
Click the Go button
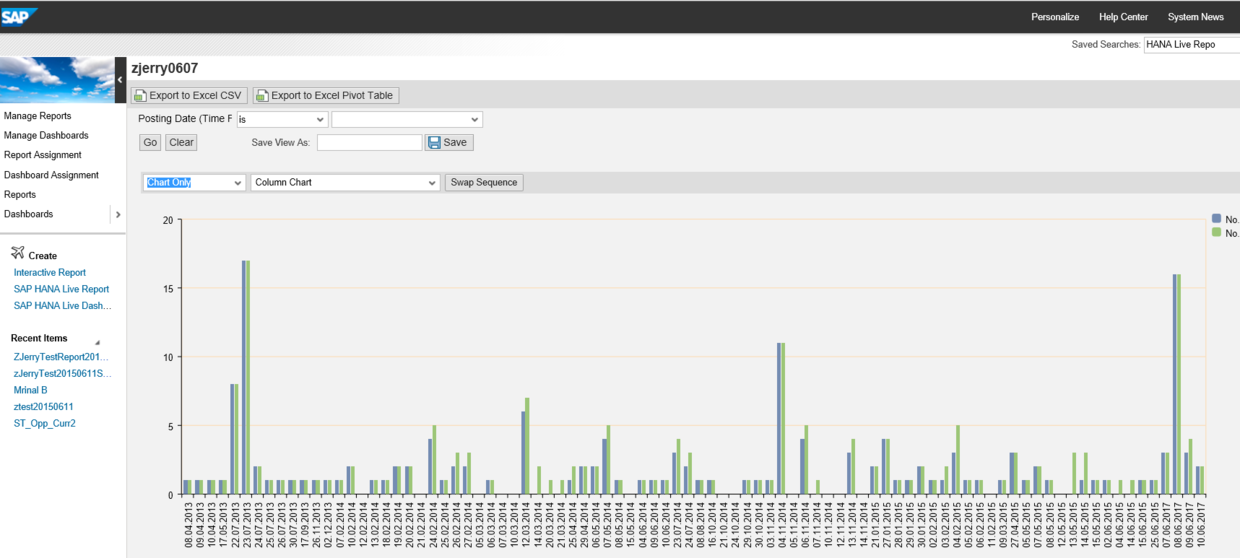tap(150, 142)
